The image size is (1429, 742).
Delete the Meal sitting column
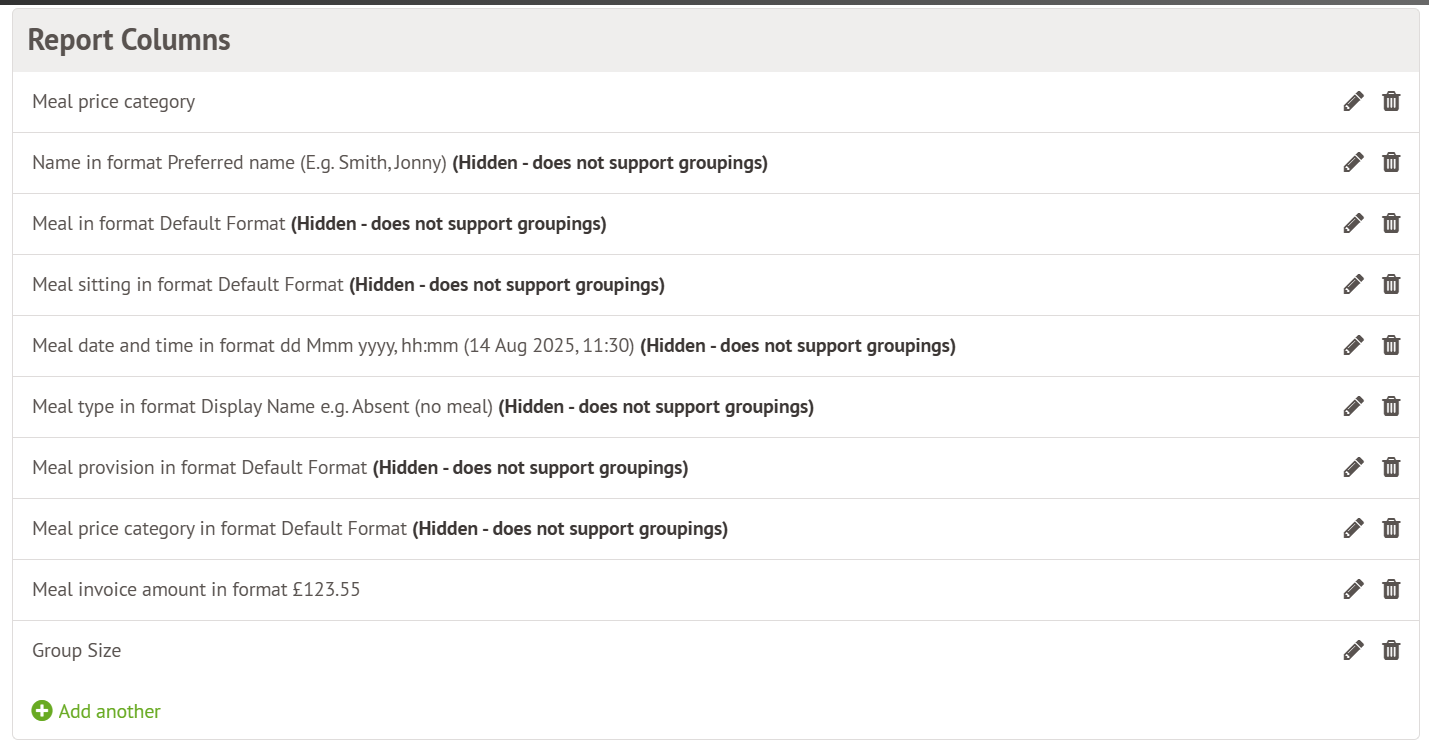pos(1391,284)
